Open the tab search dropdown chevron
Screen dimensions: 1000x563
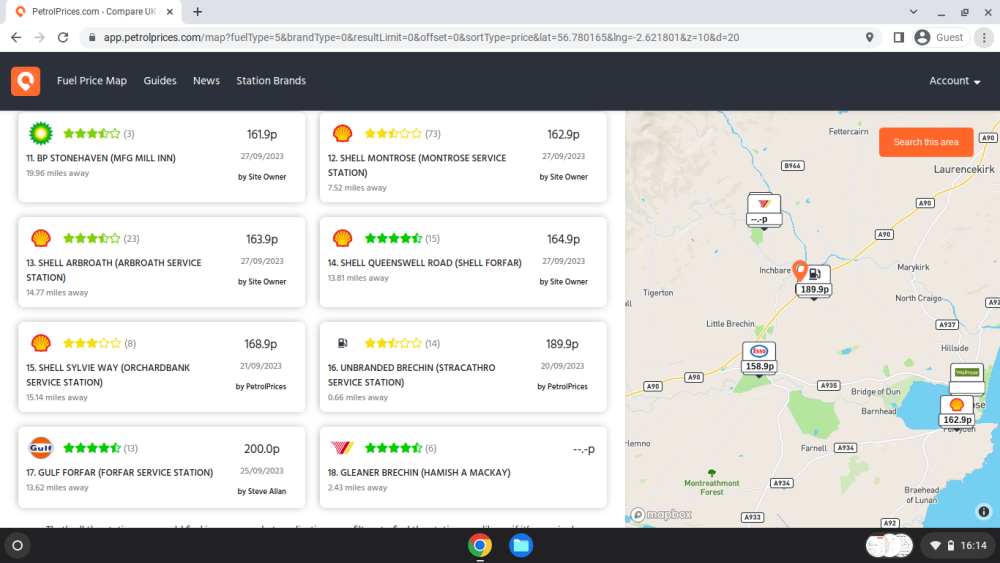coord(913,11)
